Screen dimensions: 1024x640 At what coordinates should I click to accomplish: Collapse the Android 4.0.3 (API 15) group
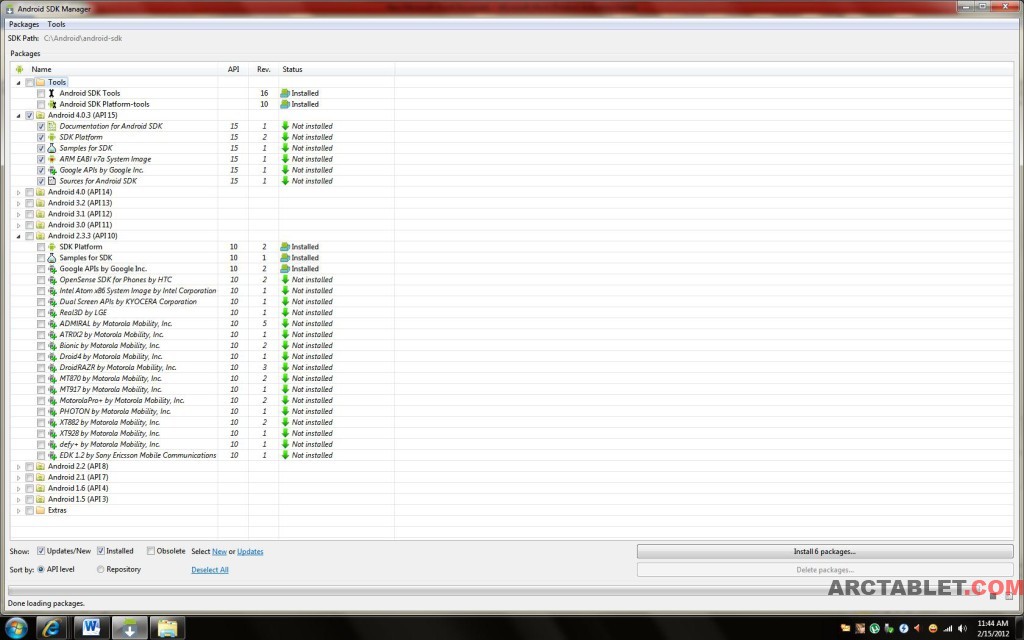point(18,116)
